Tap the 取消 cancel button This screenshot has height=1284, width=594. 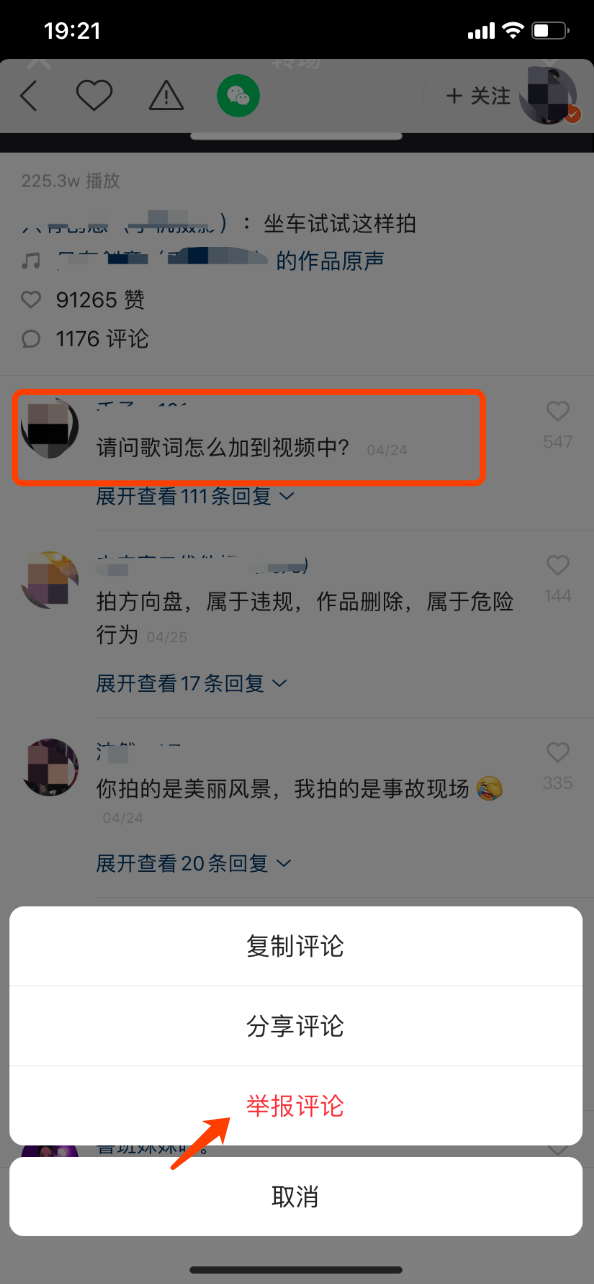296,1197
